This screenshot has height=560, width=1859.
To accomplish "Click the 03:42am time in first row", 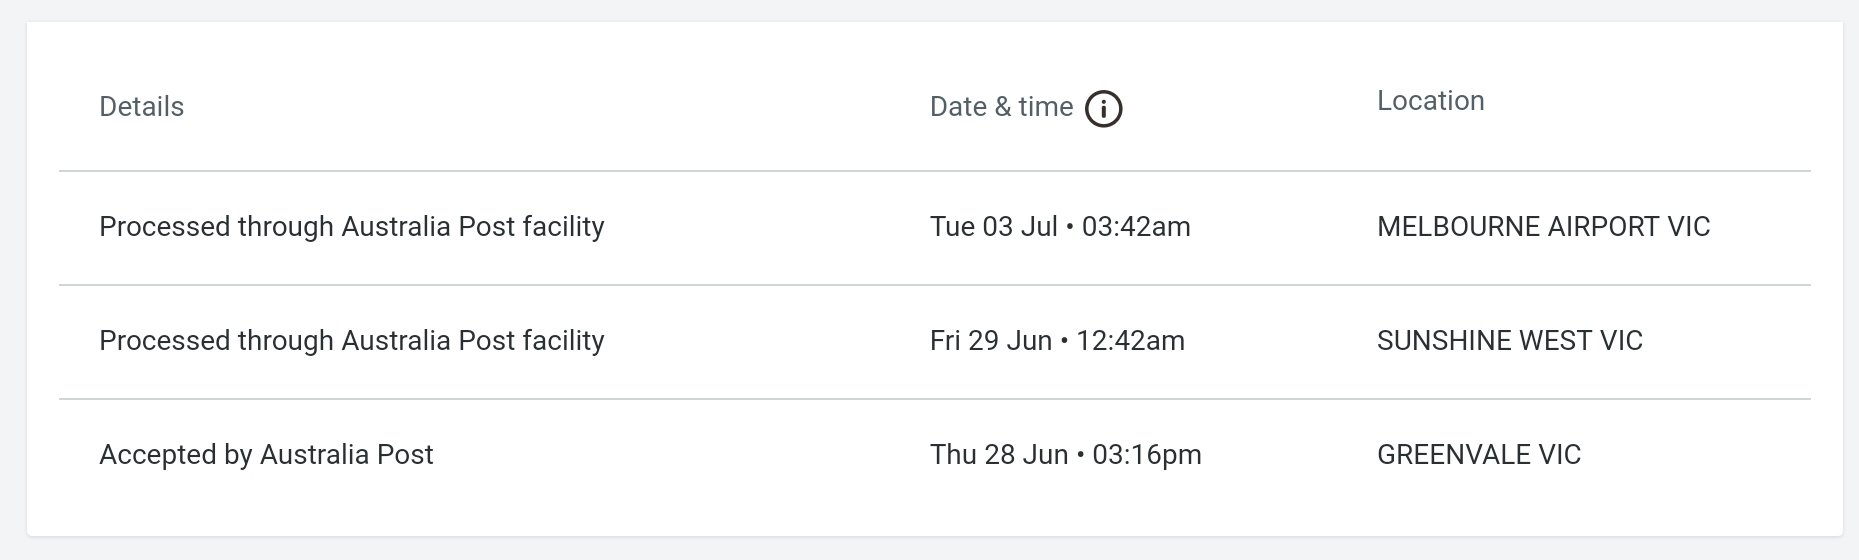I will point(1136,227).
